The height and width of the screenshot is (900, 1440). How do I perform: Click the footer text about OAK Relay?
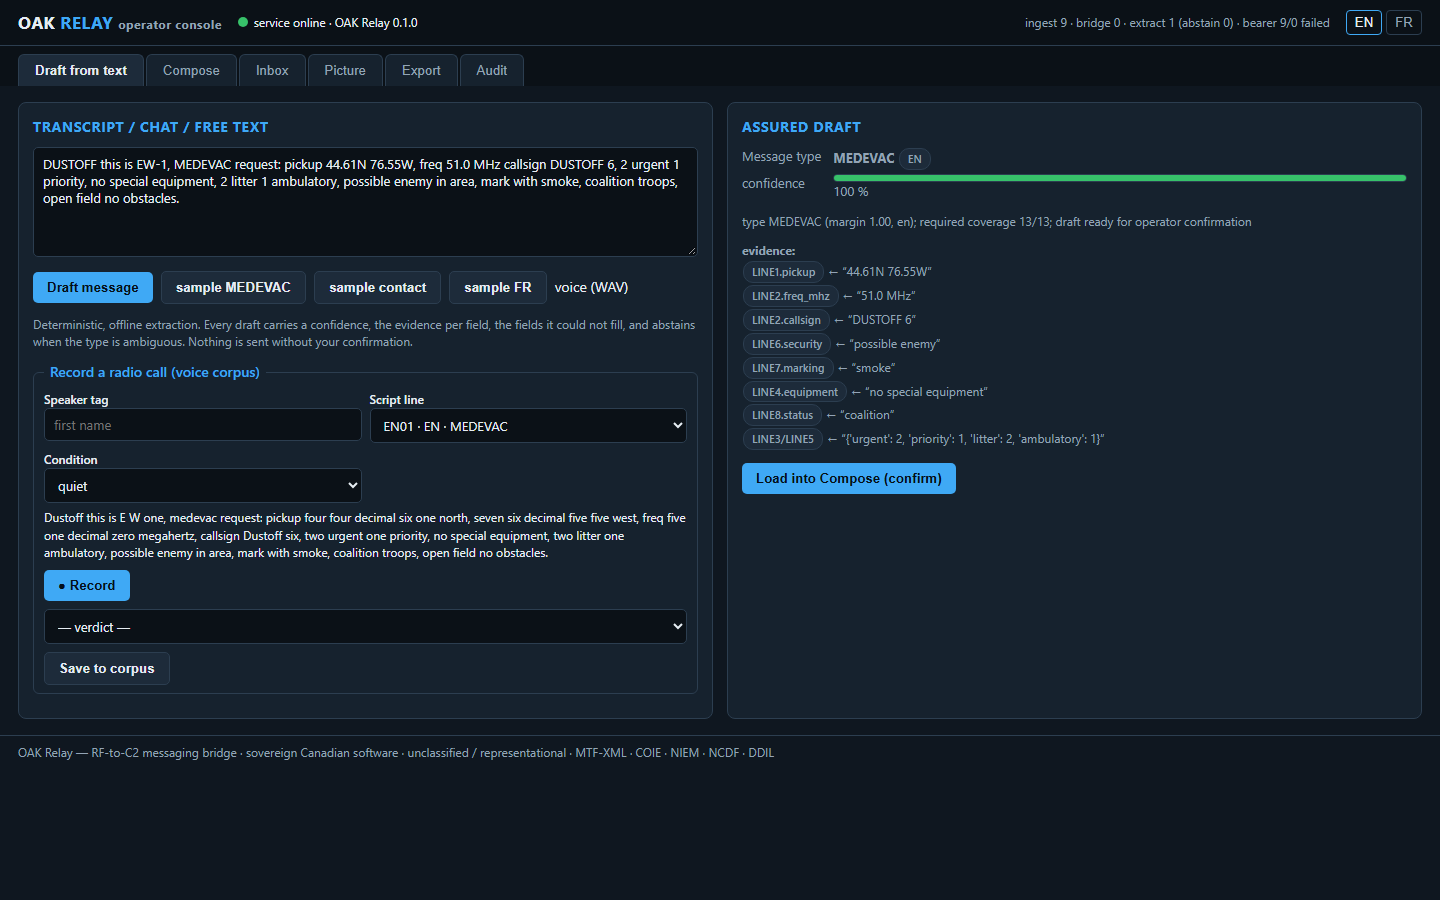pyautogui.click(x=396, y=753)
